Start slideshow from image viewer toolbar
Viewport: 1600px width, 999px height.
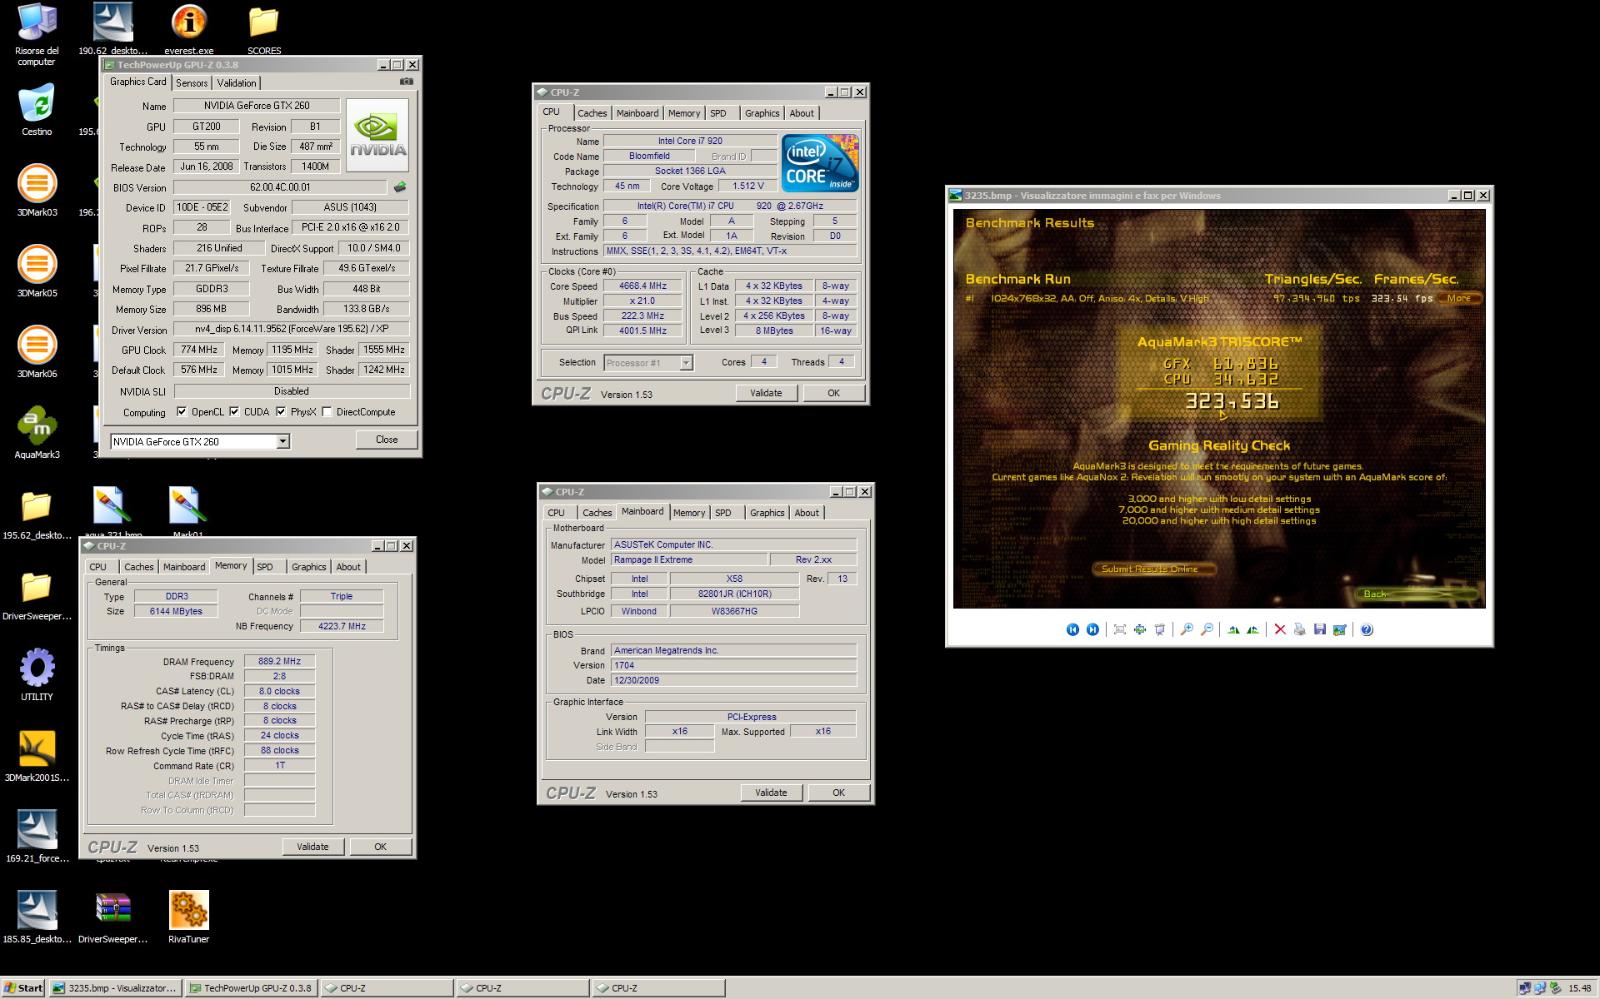pos(1159,629)
